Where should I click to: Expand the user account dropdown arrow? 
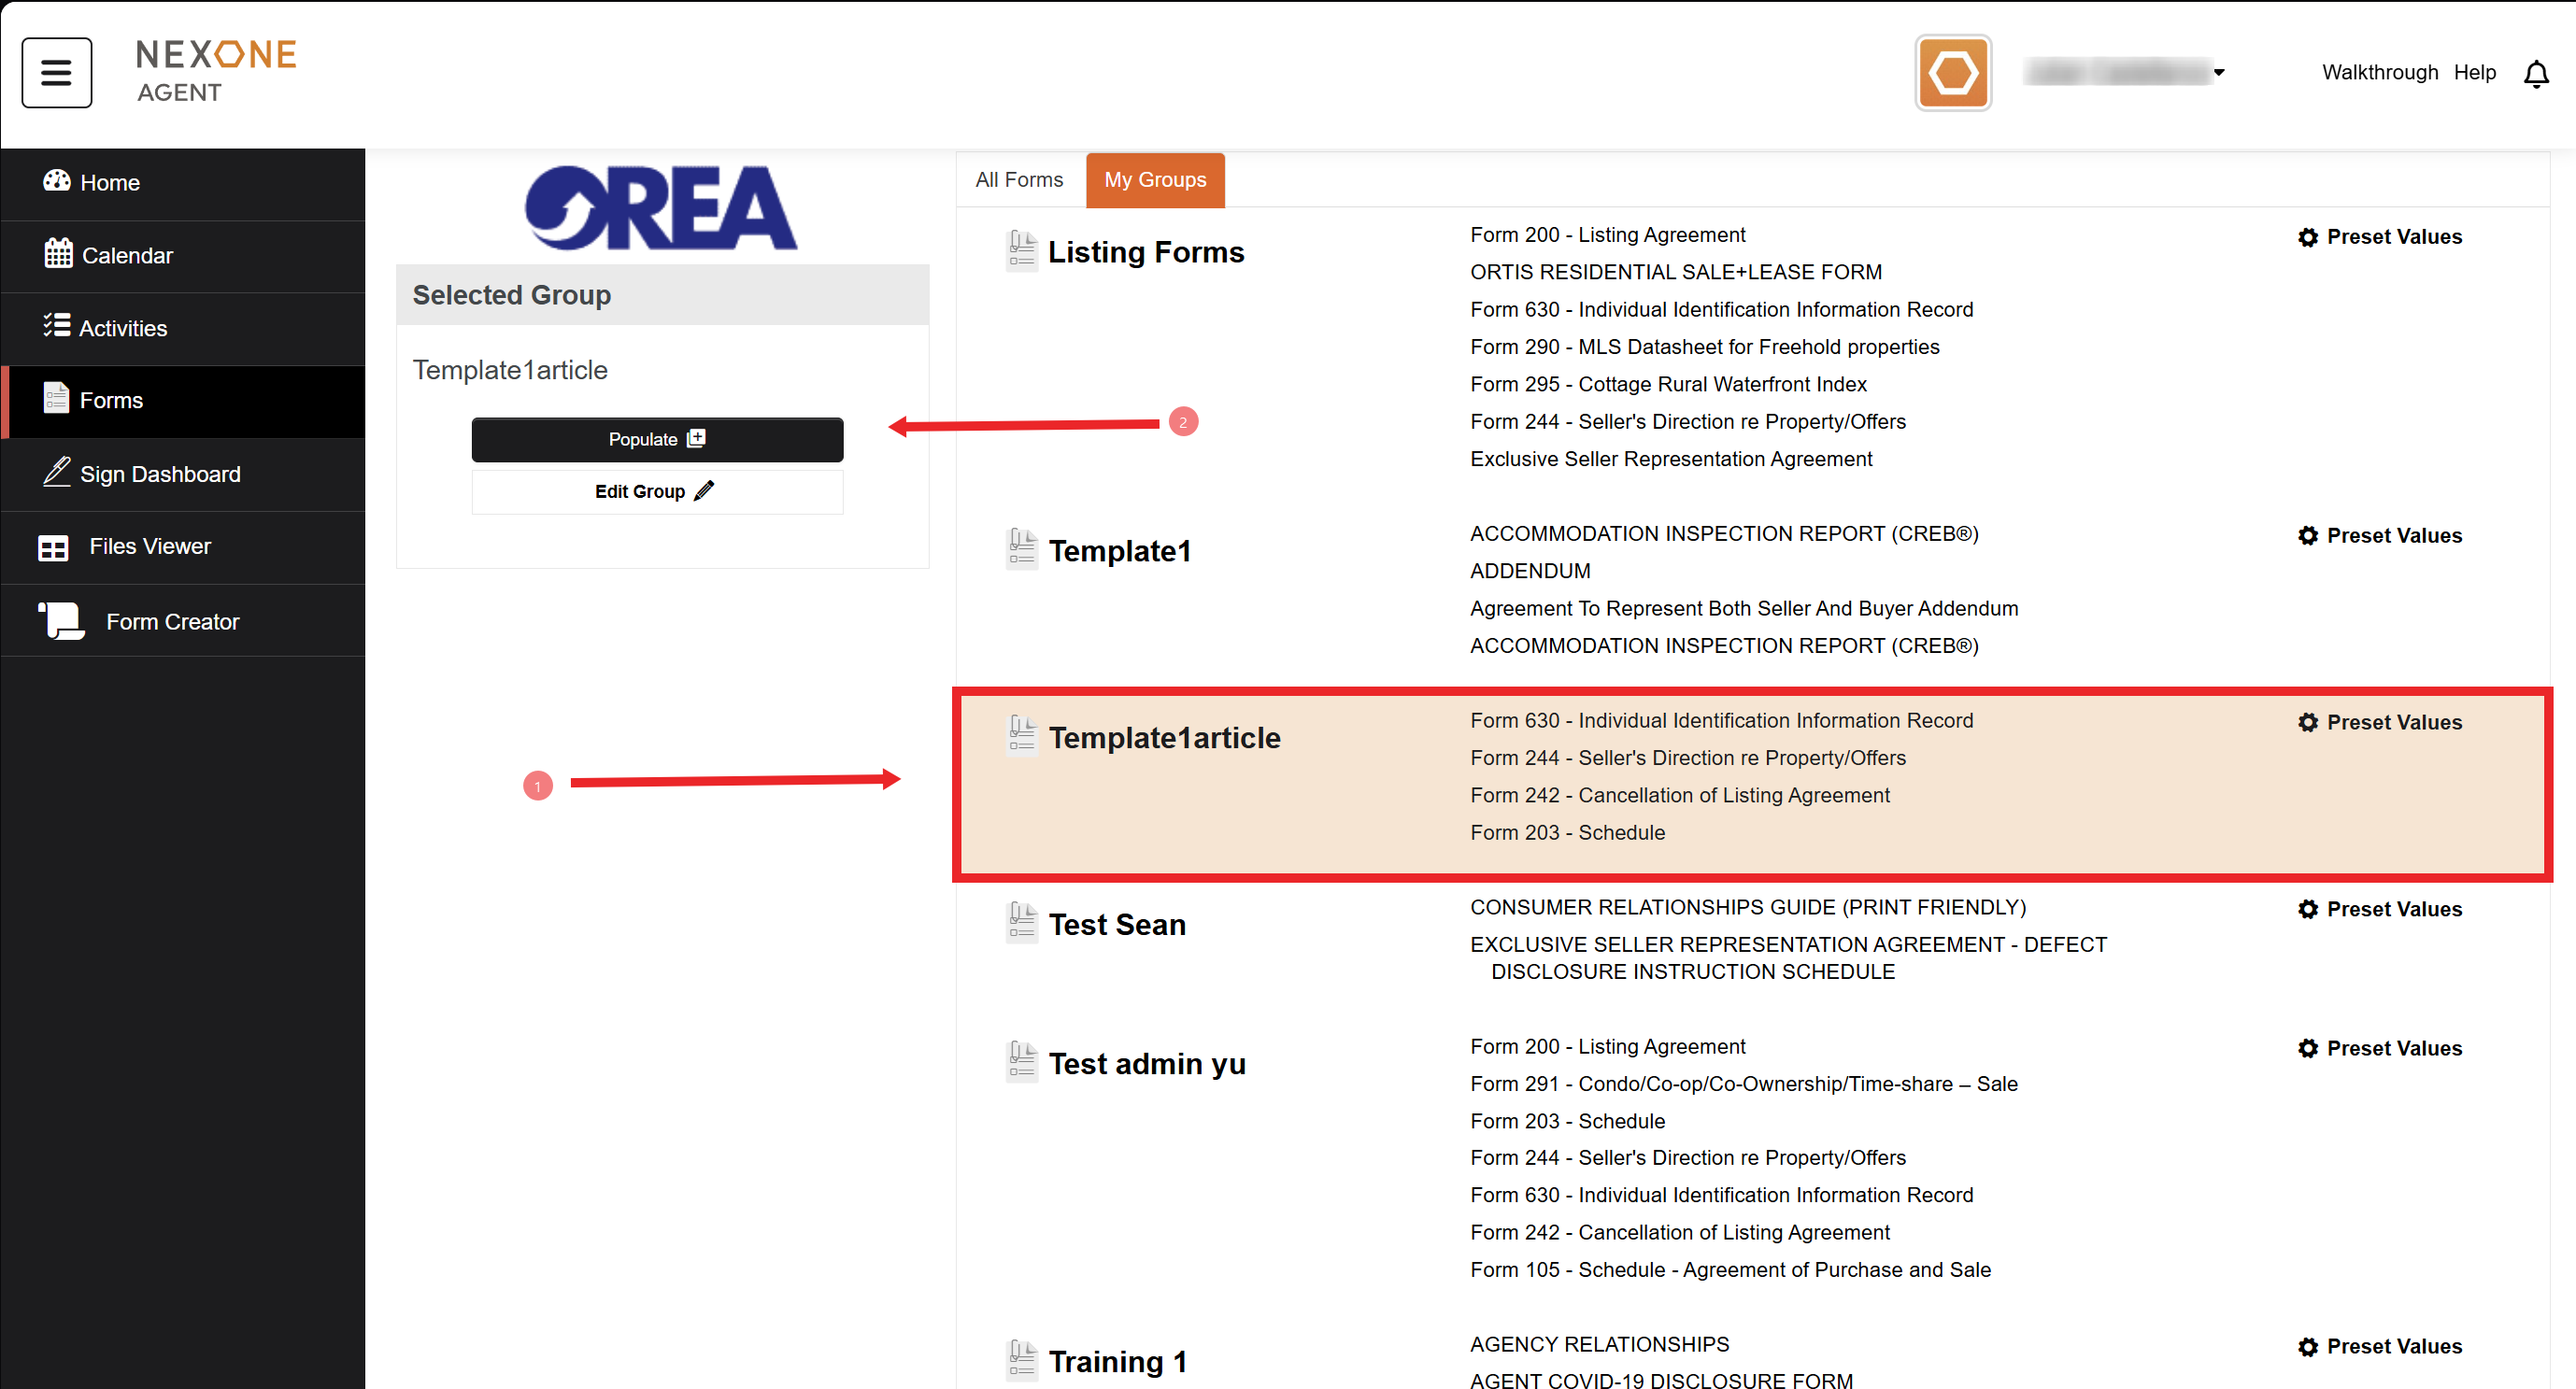[2218, 73]
